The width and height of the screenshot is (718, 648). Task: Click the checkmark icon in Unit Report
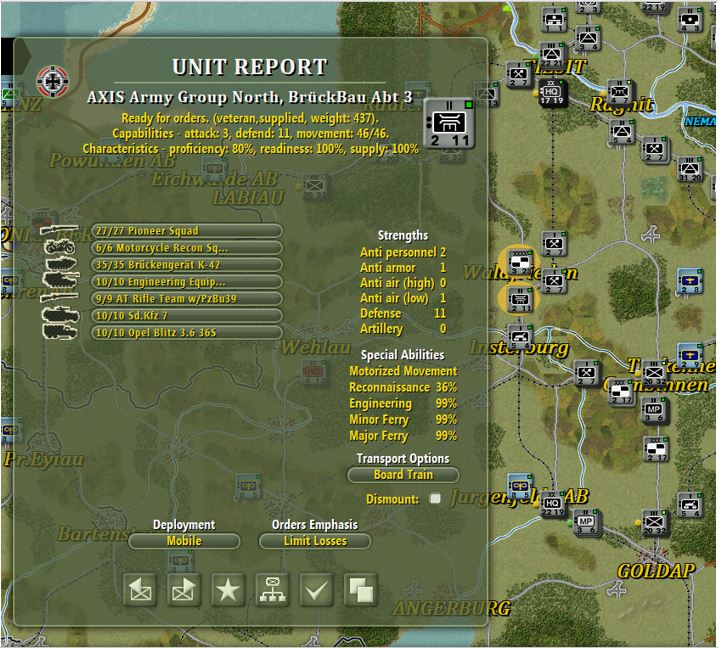316,589
